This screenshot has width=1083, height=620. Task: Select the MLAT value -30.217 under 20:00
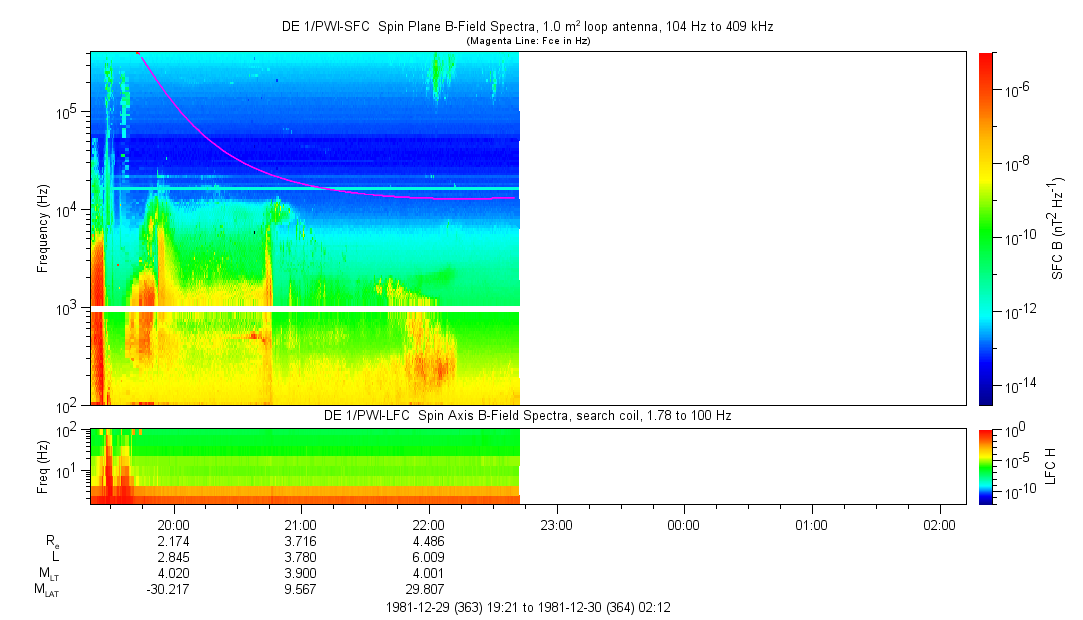point(168,590)
